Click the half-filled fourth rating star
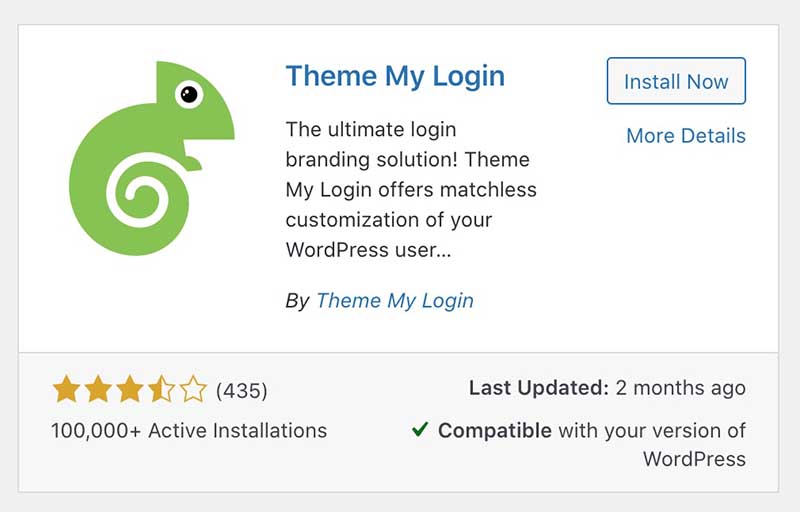 pos(161,389)
